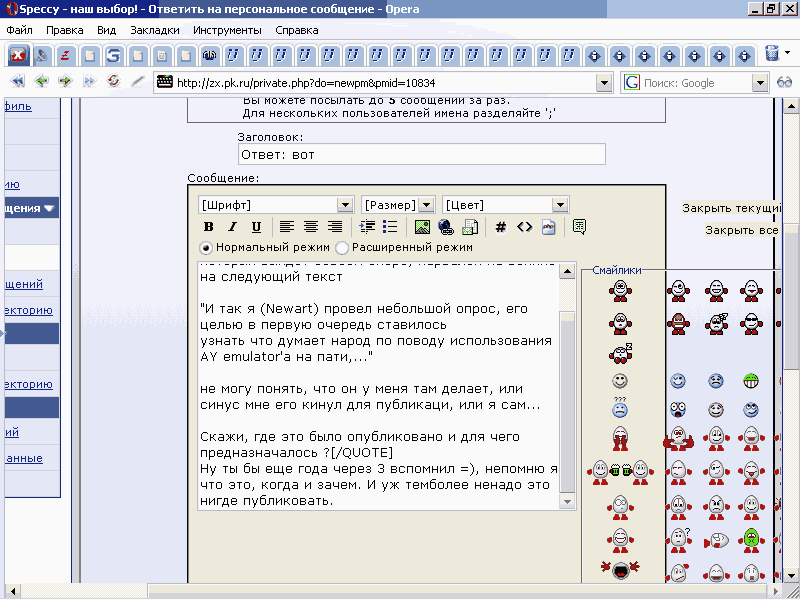Select Нормальный режим editing mode

(206, 247)
